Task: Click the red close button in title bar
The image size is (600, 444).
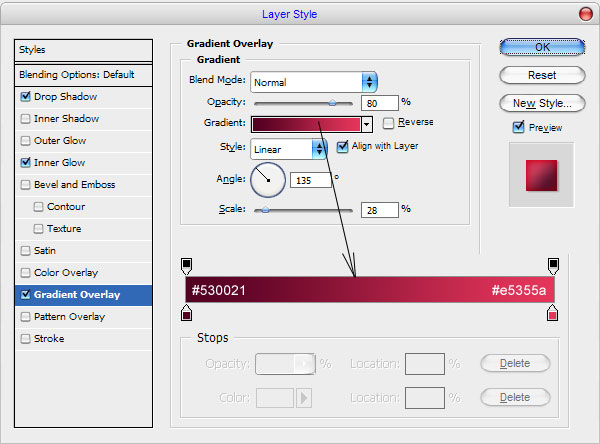Action: click(x=584, y=14)
